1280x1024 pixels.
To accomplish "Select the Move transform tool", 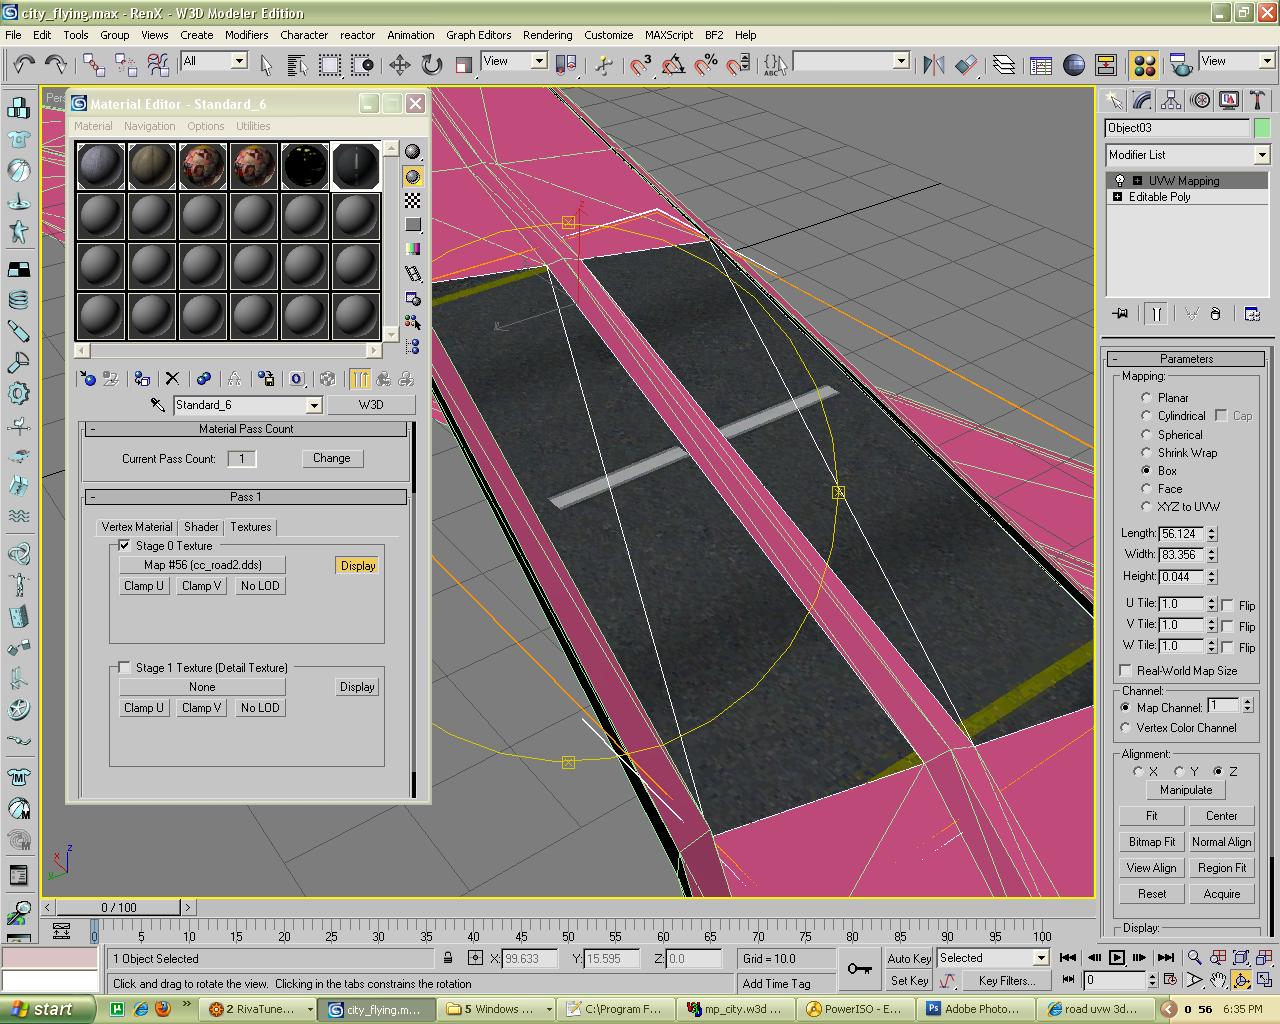I will coord(399,65).
